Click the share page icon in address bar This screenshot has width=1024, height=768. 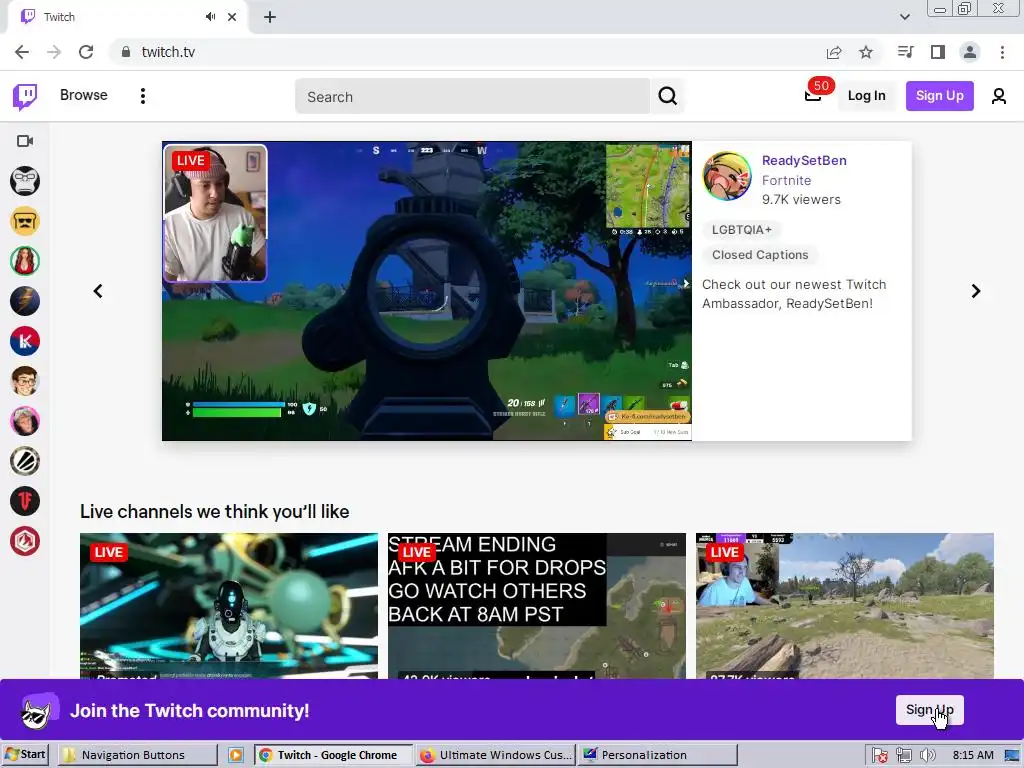tap(834, 52)
